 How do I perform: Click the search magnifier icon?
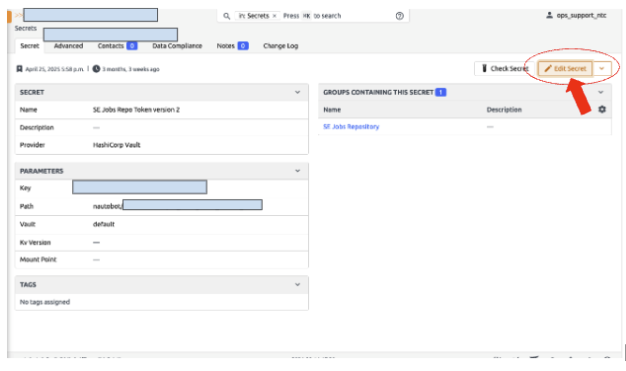[226, 16]
